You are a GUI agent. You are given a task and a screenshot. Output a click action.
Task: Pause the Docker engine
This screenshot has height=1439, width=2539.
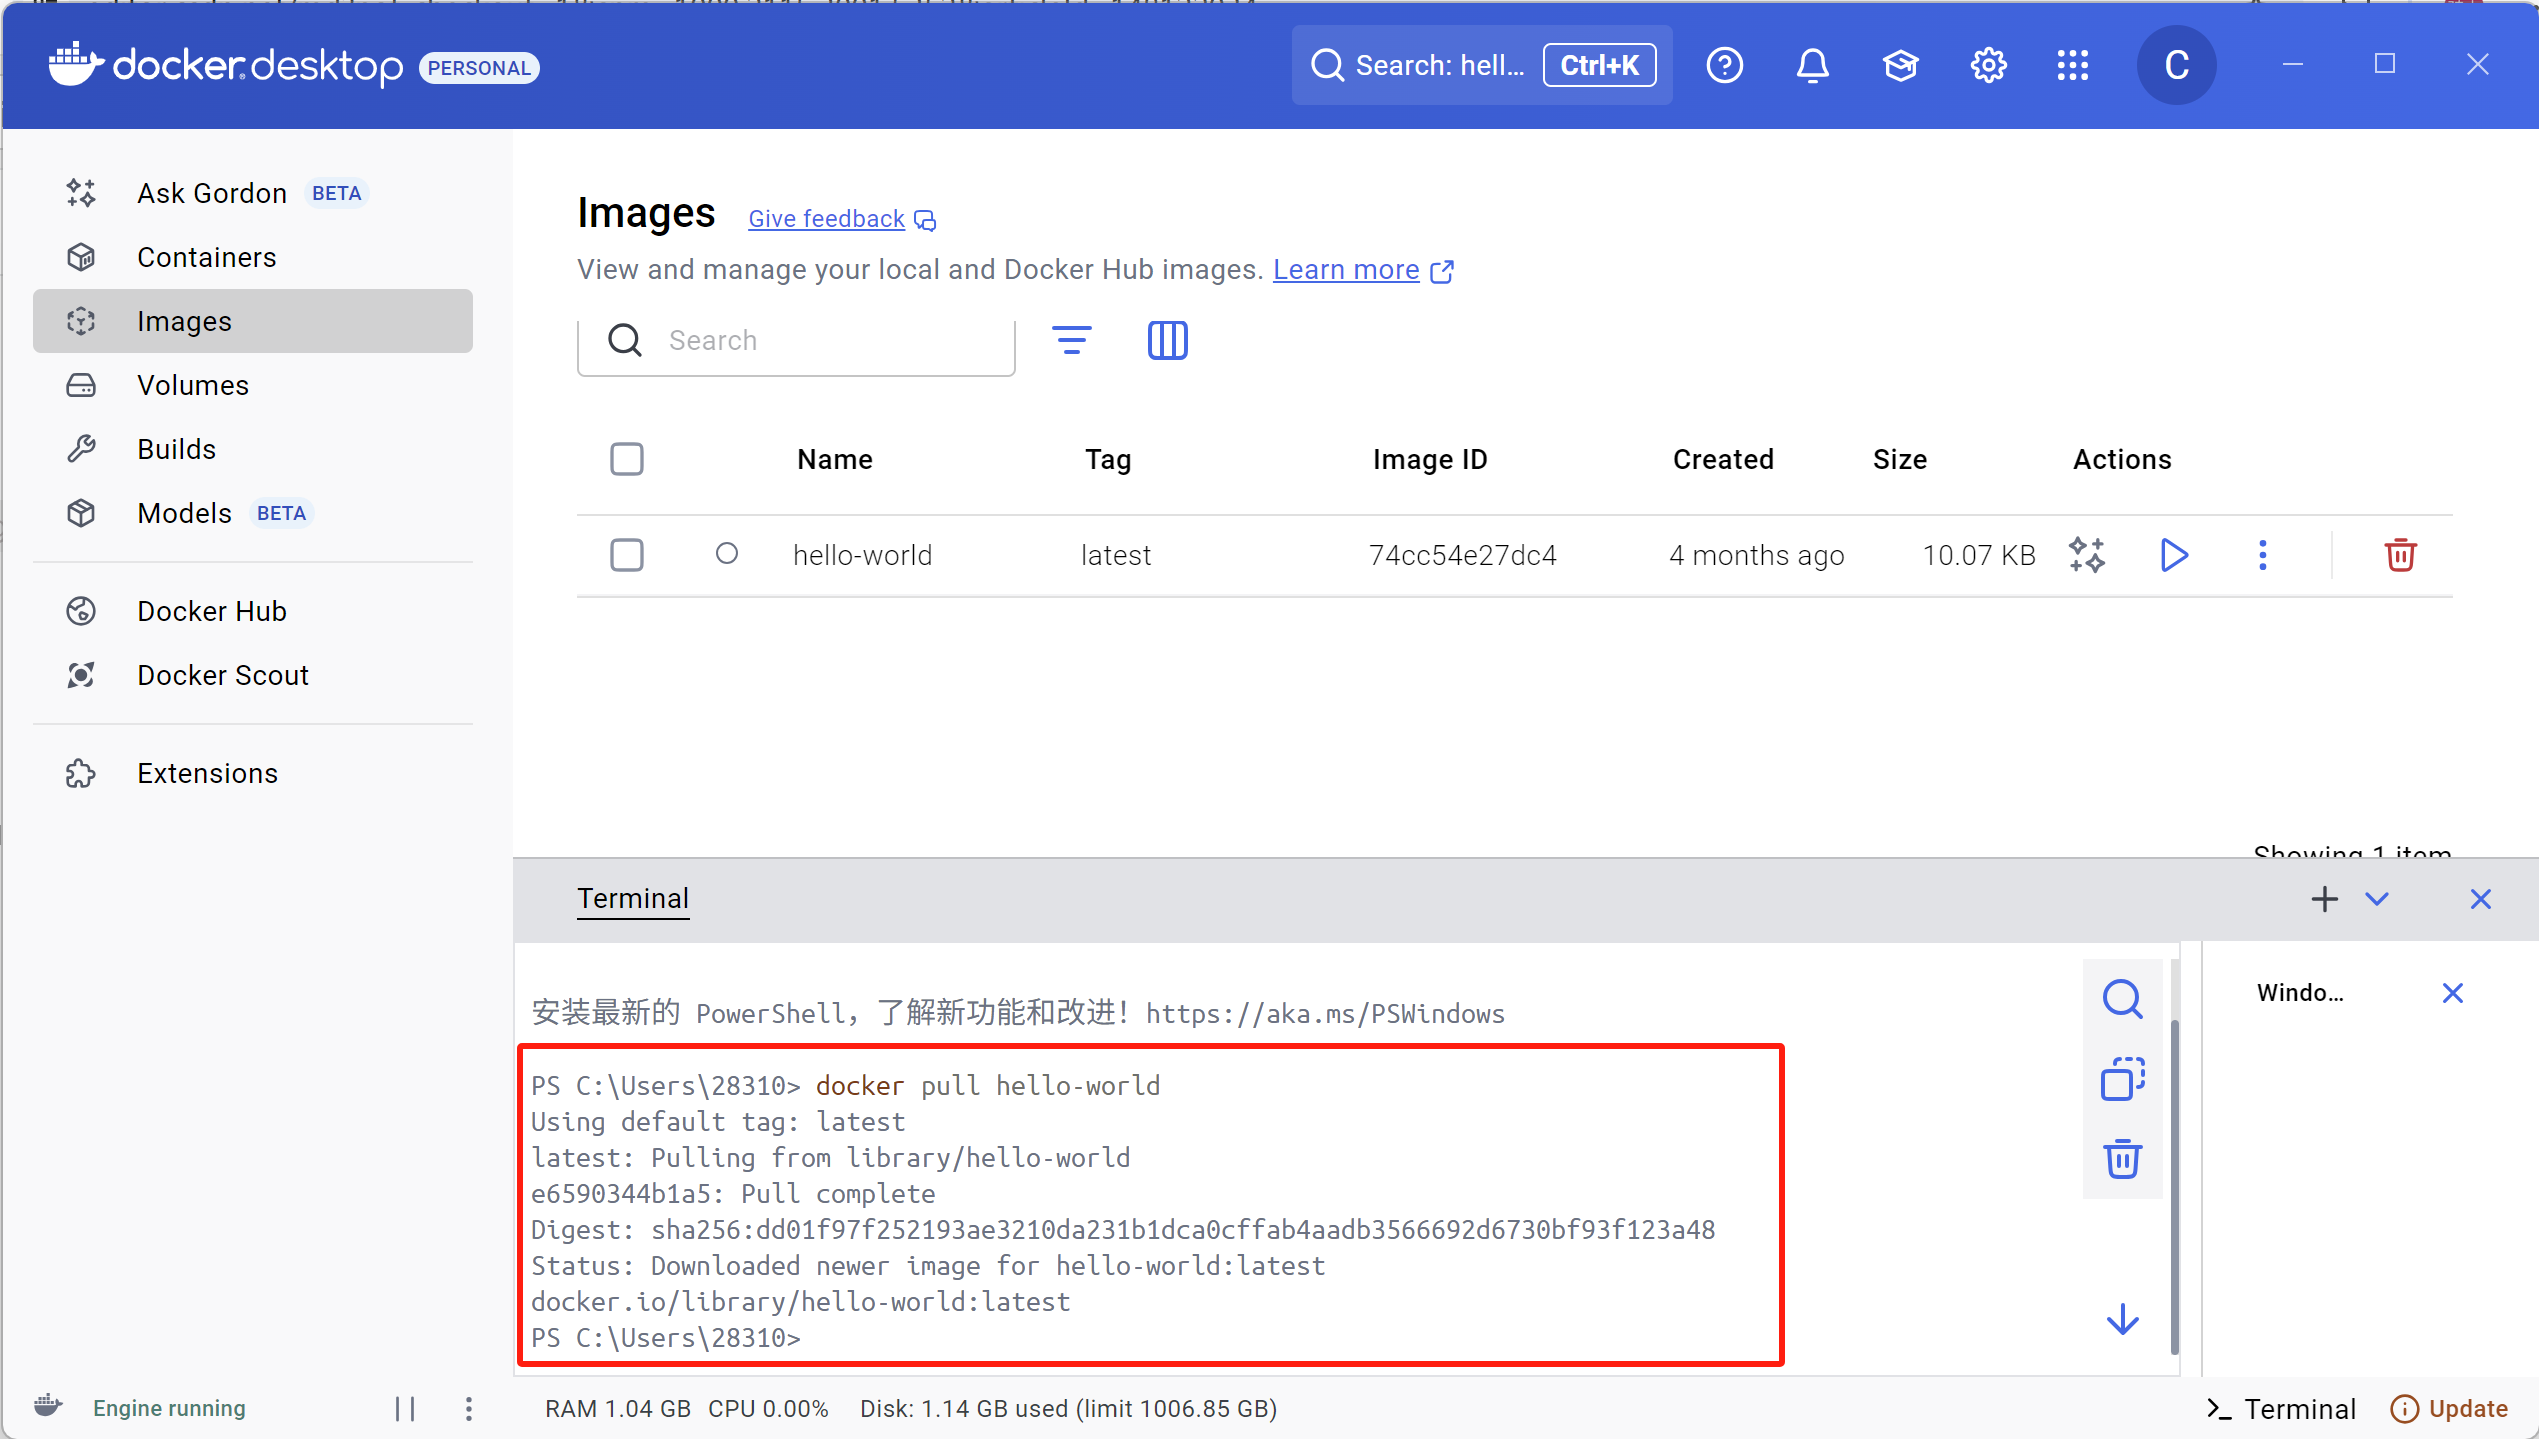(405, 1408)
